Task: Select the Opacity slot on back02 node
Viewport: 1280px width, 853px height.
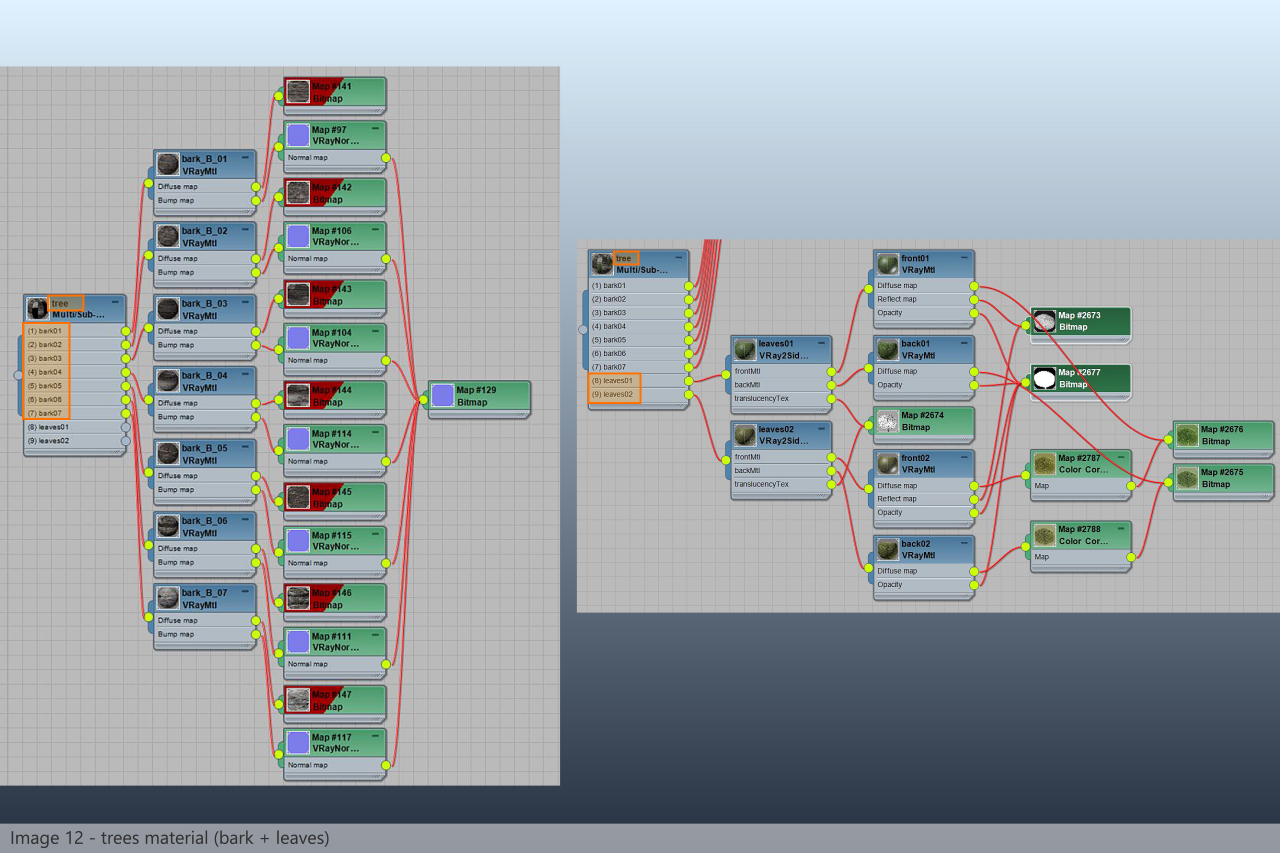Action: click(x=922, y=585)
